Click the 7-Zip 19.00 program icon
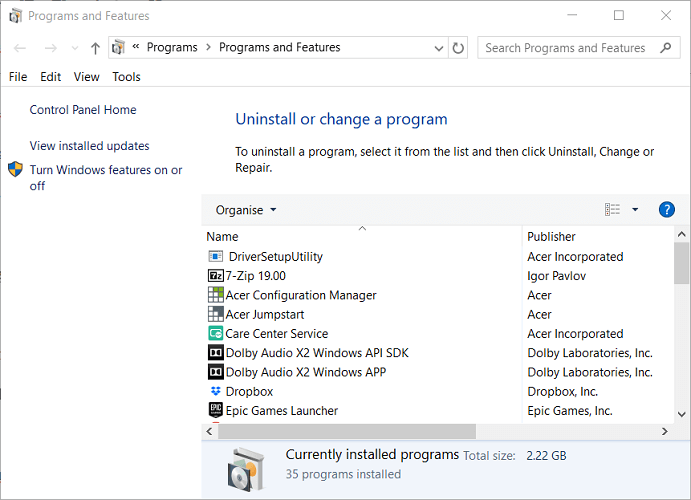691x500 pixels. [x=215, y=276]
